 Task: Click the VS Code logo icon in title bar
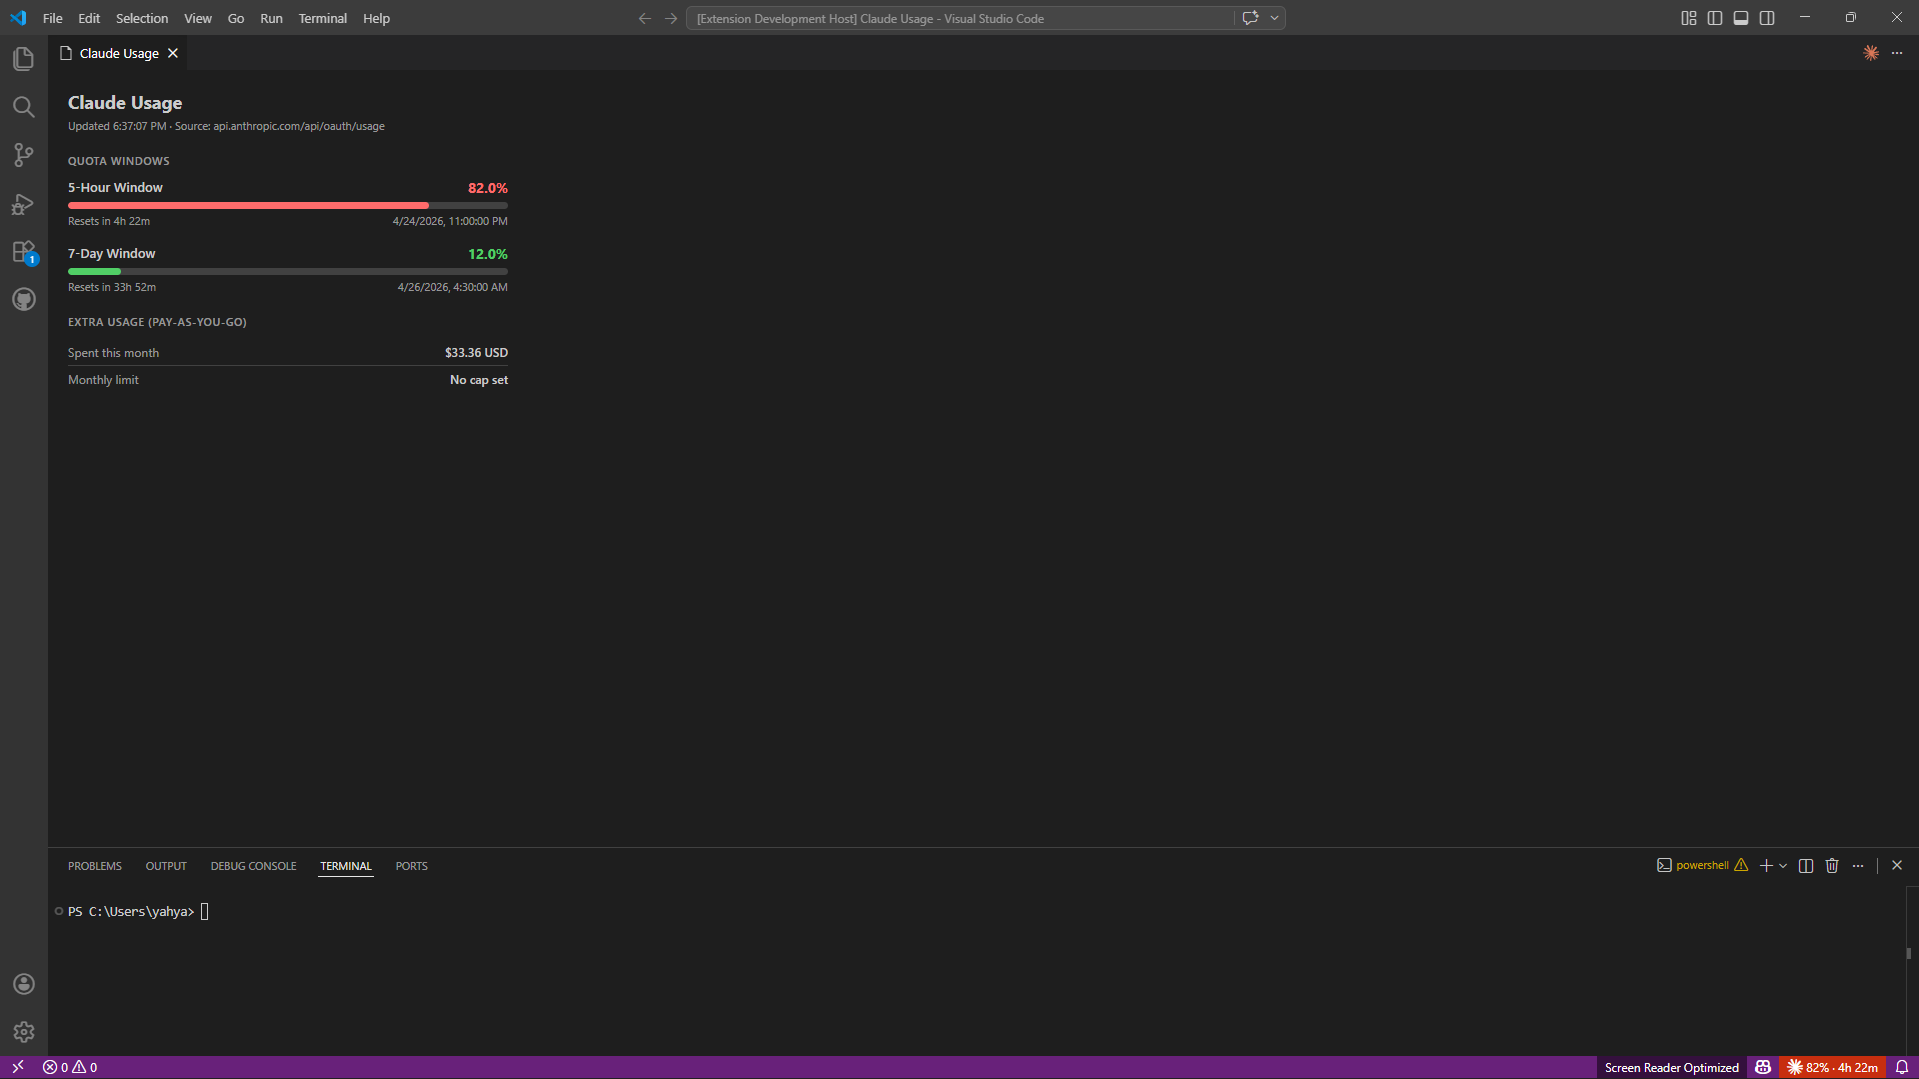[18, 18]
